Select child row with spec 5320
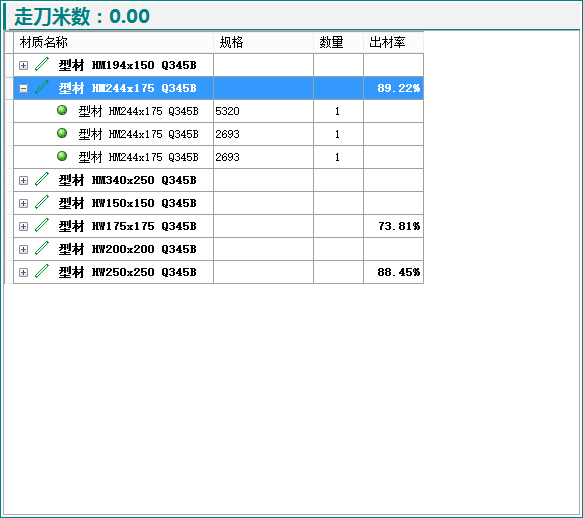 tap(219, 111)
